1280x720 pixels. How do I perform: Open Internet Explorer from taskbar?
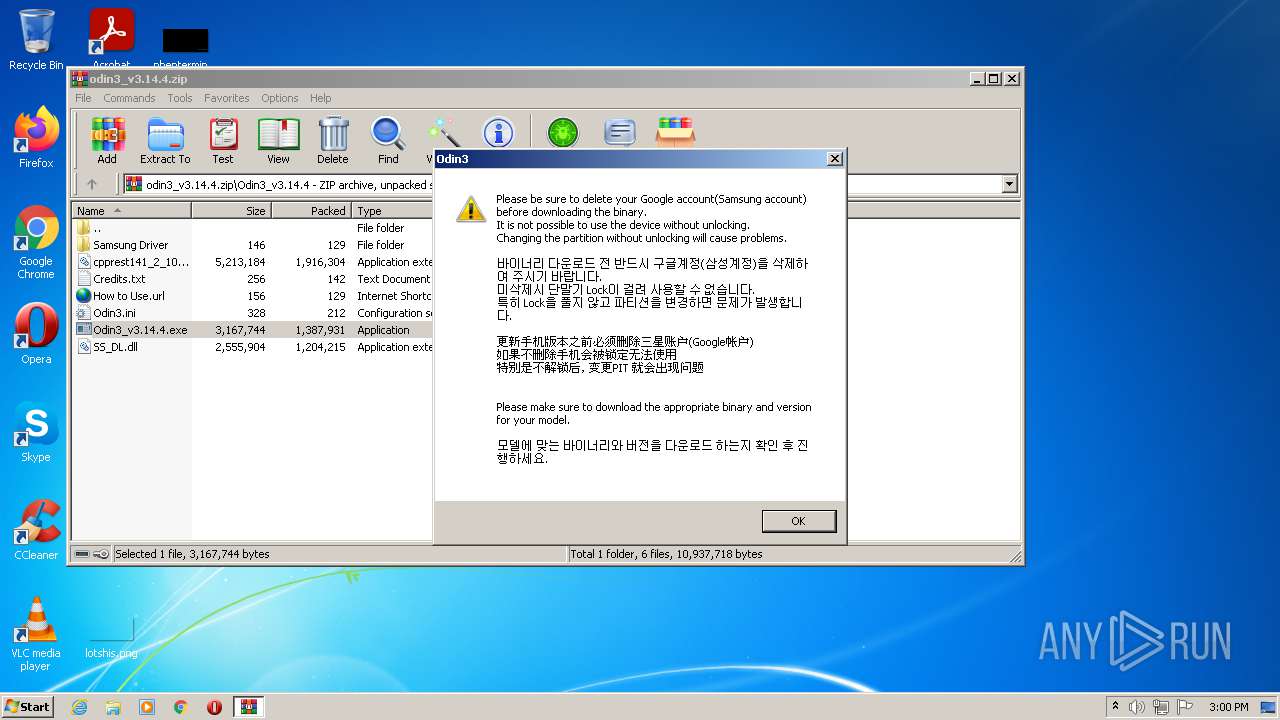click(79, 707)
